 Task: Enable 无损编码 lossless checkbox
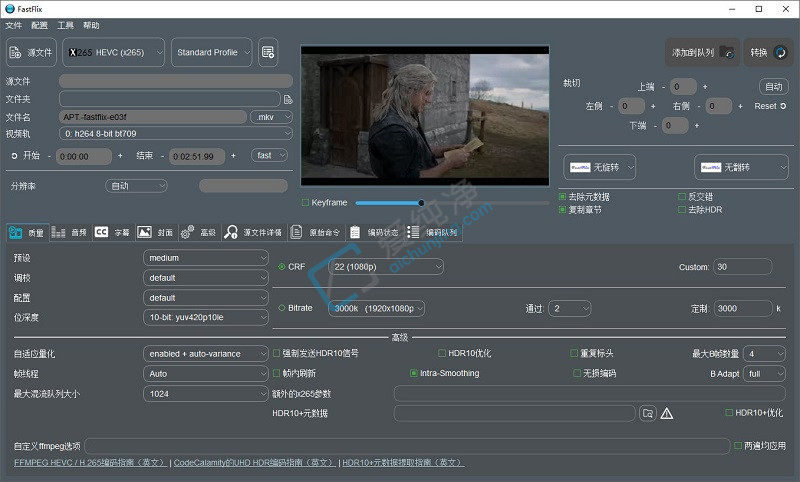(577, 373)
